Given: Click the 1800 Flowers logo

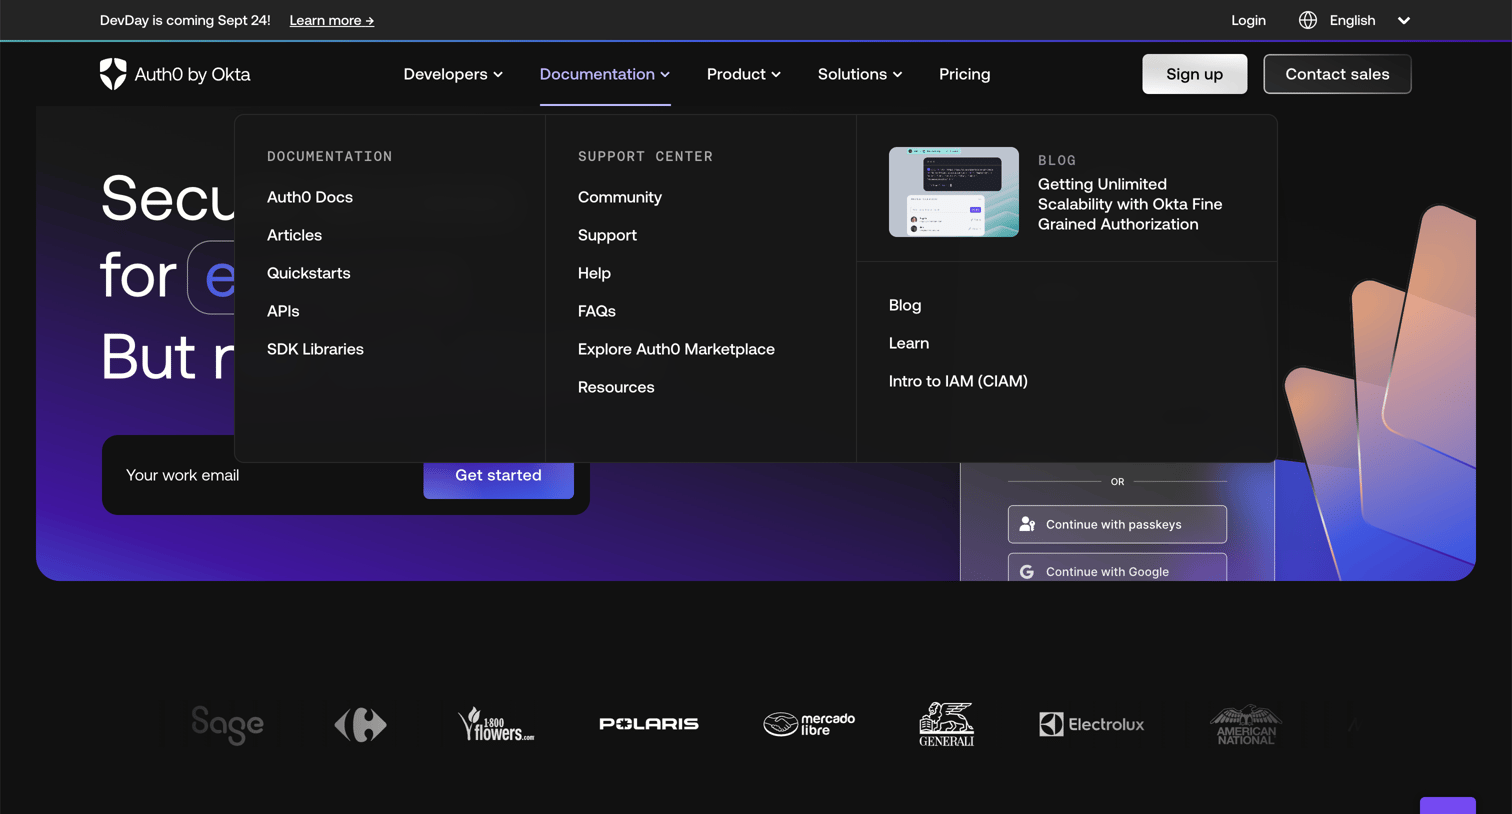Looking at the screenshot, I should [496, 724].
